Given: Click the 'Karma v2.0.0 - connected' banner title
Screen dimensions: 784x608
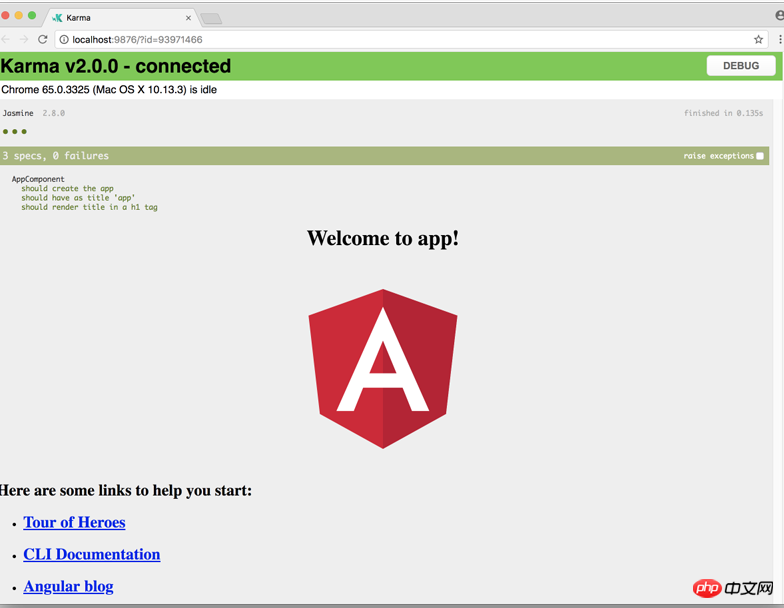Looking at the screenshot, I should tap(116, 66).
